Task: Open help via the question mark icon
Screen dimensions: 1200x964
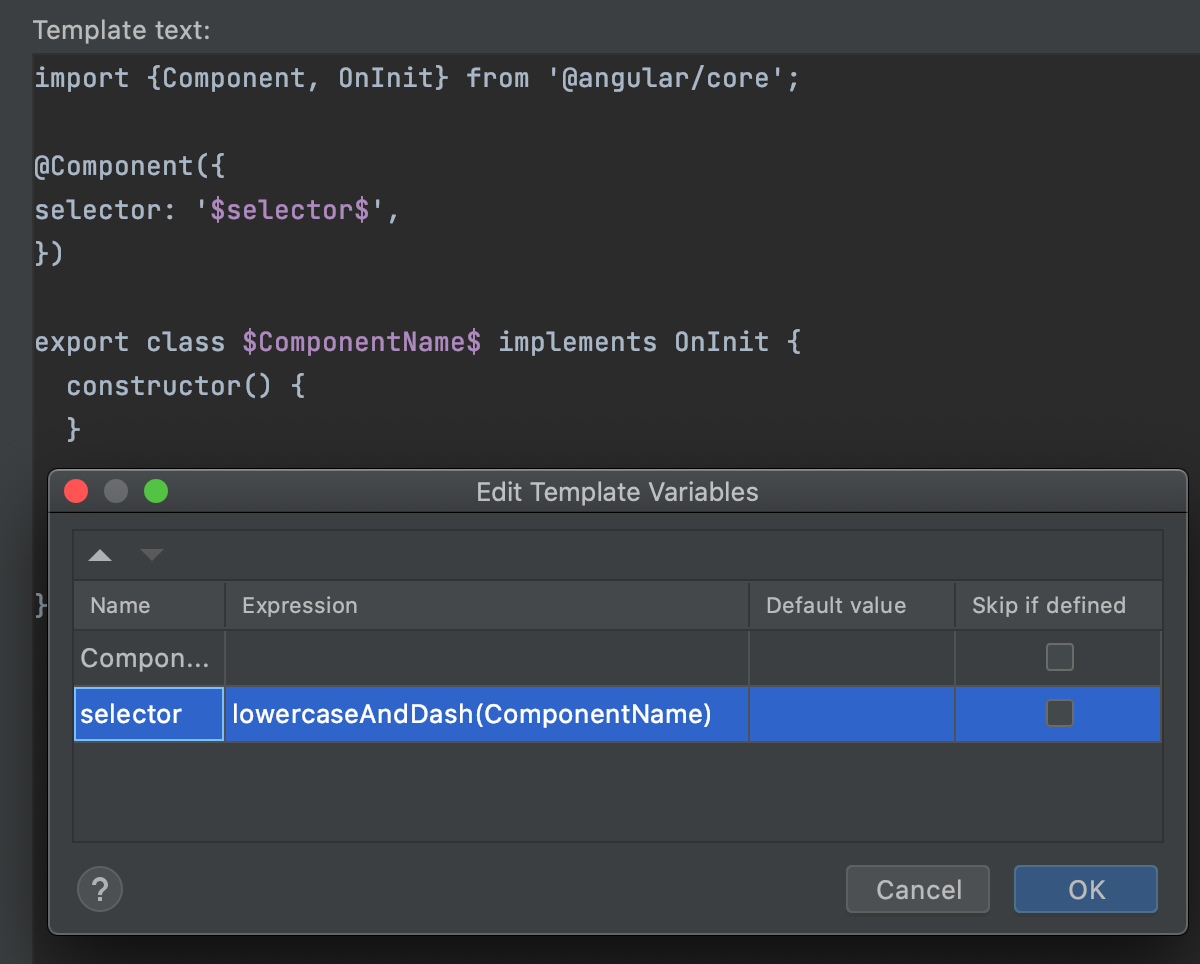Action: [100, 889]
